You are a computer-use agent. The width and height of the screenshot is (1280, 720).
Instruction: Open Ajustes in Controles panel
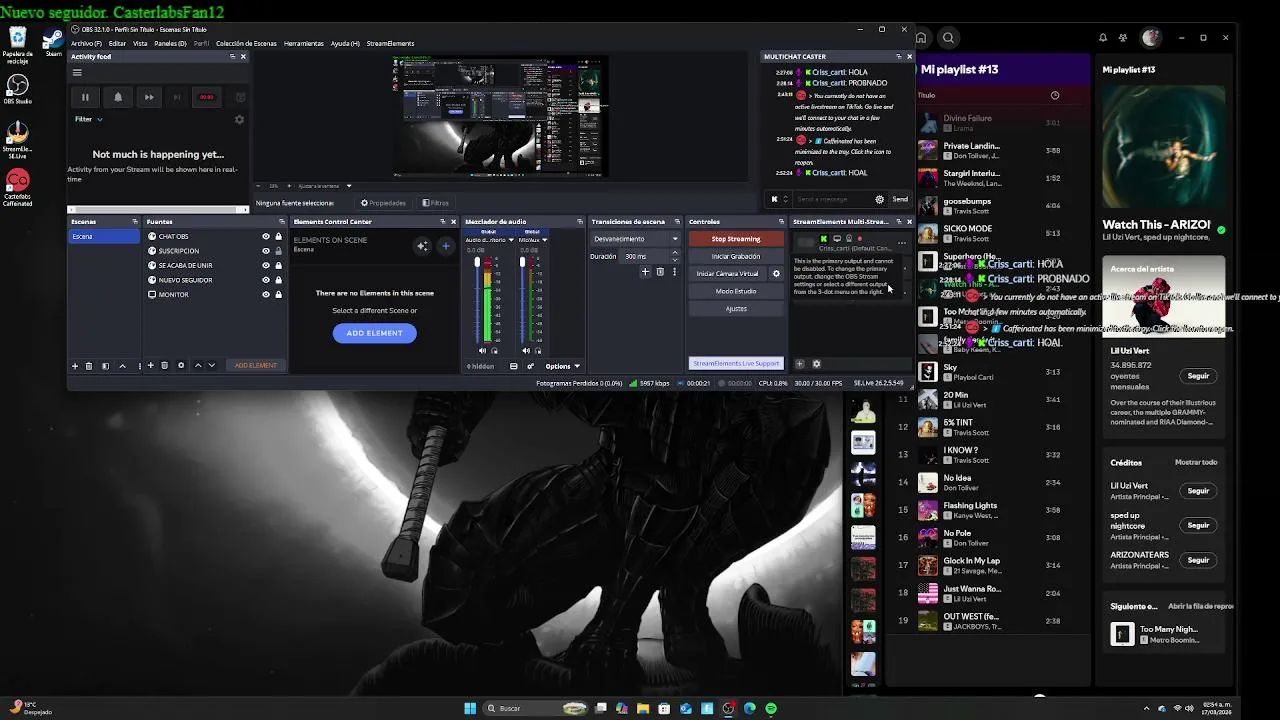pyautogui.click(x=736, y=309)
